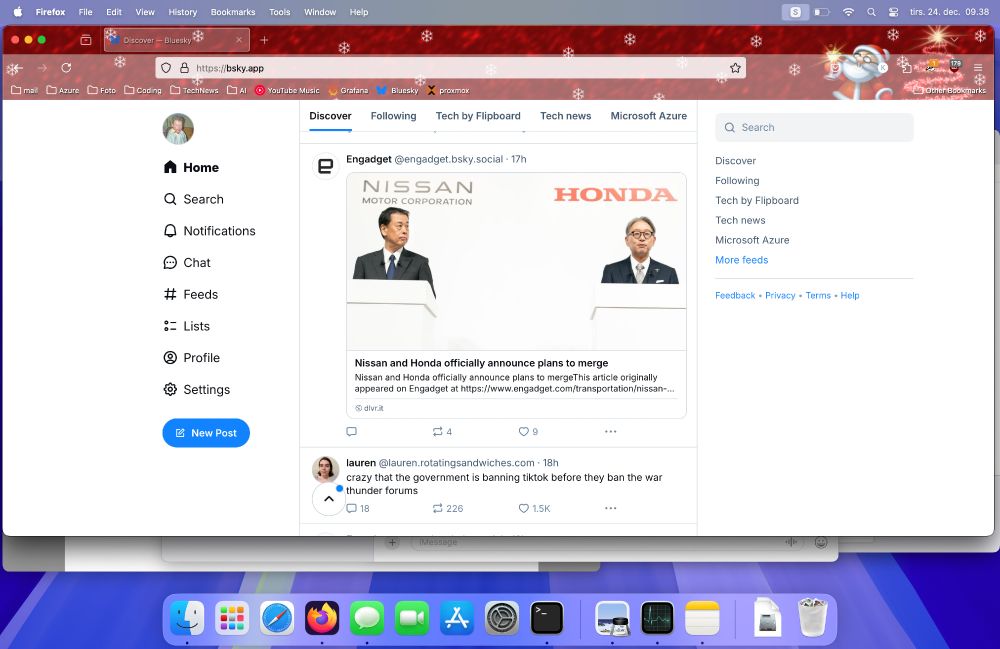Image resolution: width=1000 pixels, height=649 pixels.
Task: Open a new Firefox tab
Action: 264,40
